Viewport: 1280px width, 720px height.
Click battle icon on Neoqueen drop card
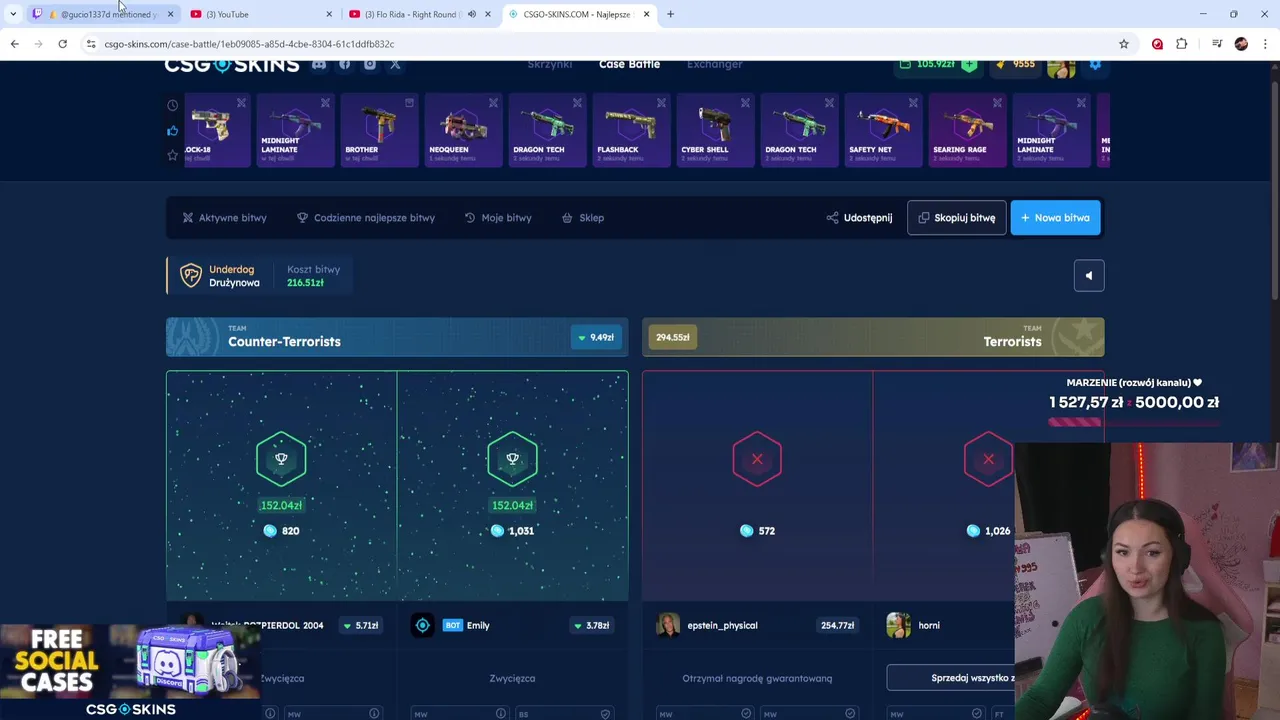tap(493, 103)
